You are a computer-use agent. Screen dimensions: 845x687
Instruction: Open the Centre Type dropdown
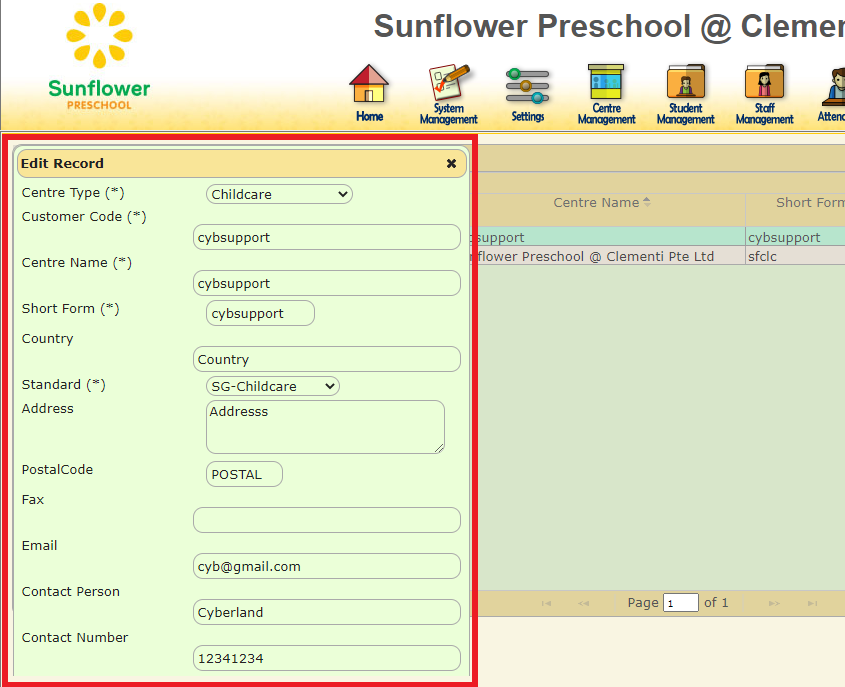click(x=279, y=194)
